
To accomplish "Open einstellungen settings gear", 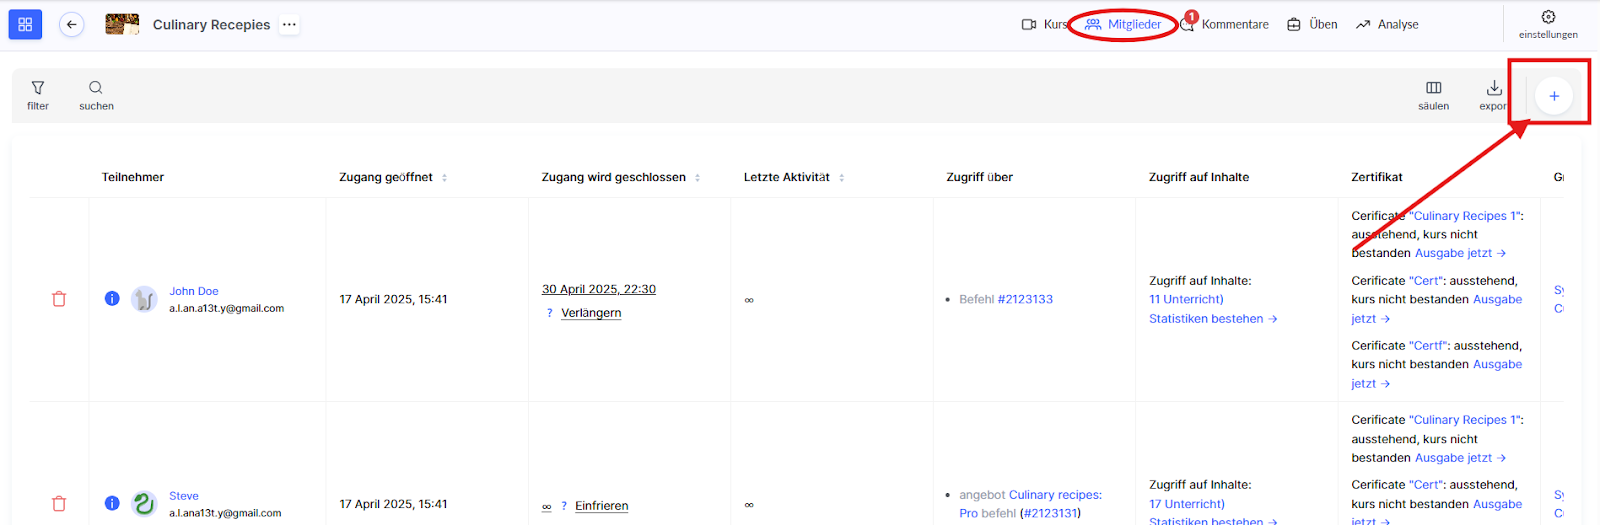I will coord(1547,24).
